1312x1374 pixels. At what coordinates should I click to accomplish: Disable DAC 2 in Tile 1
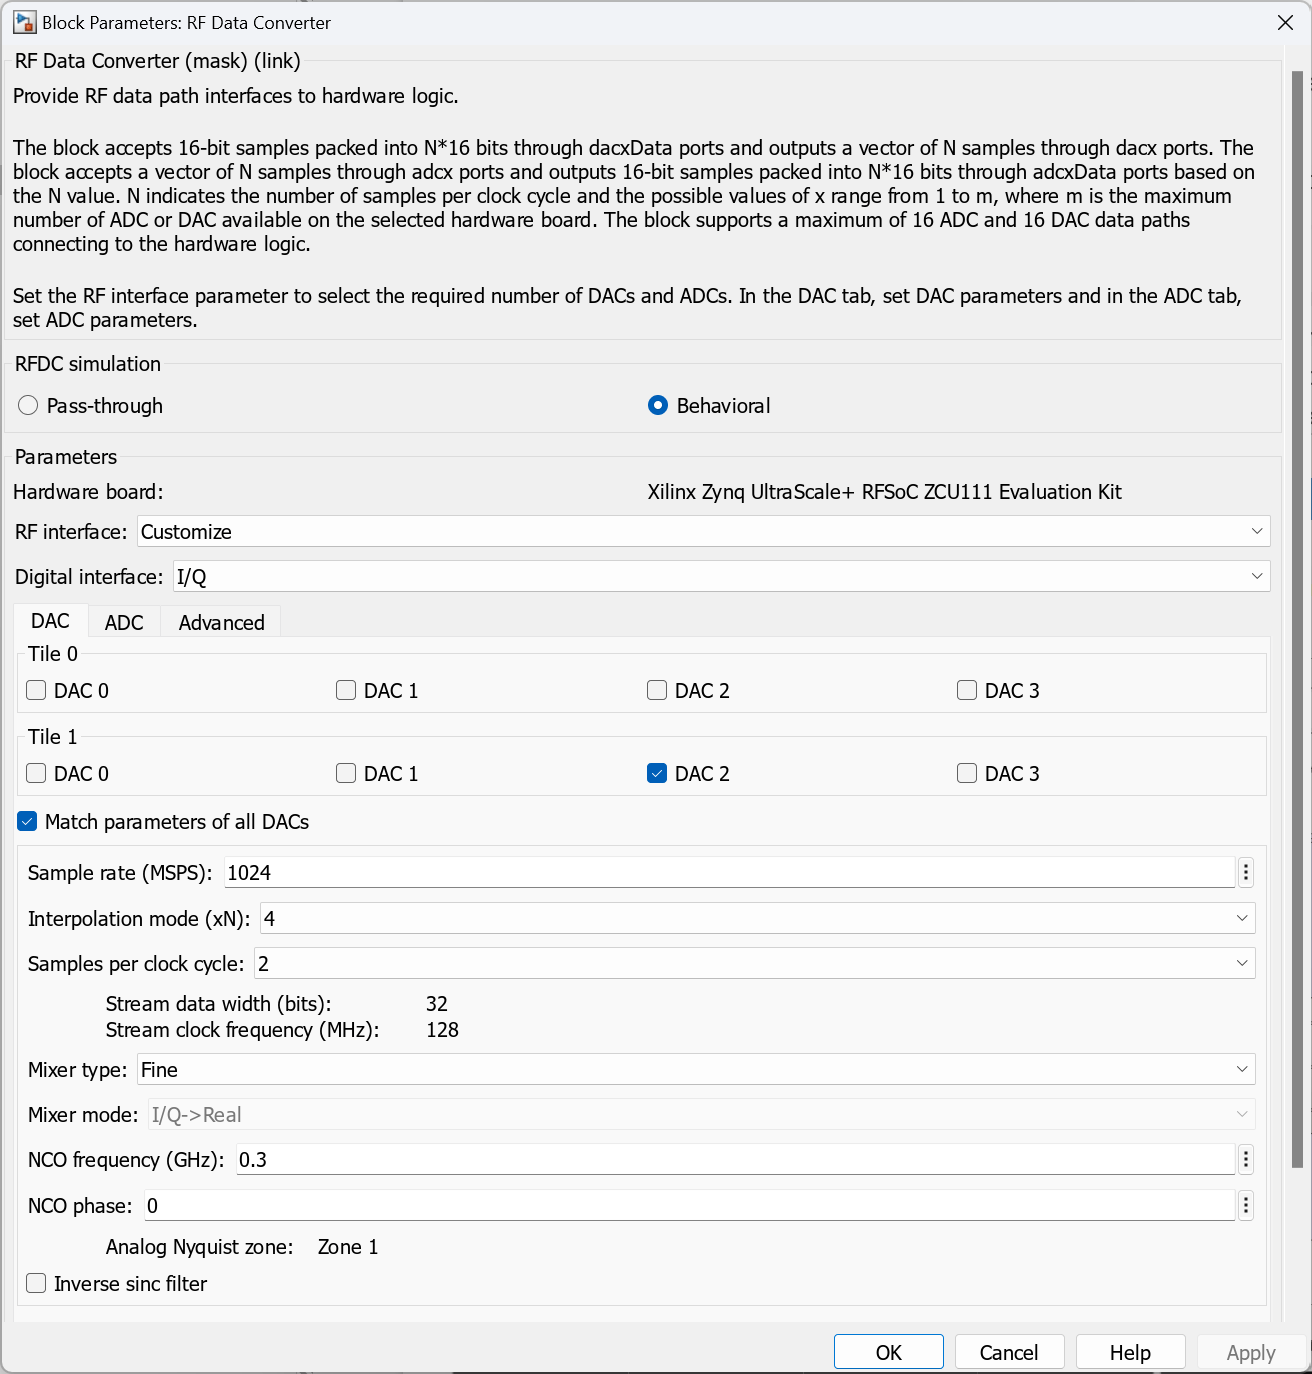[x=656, y=773]
